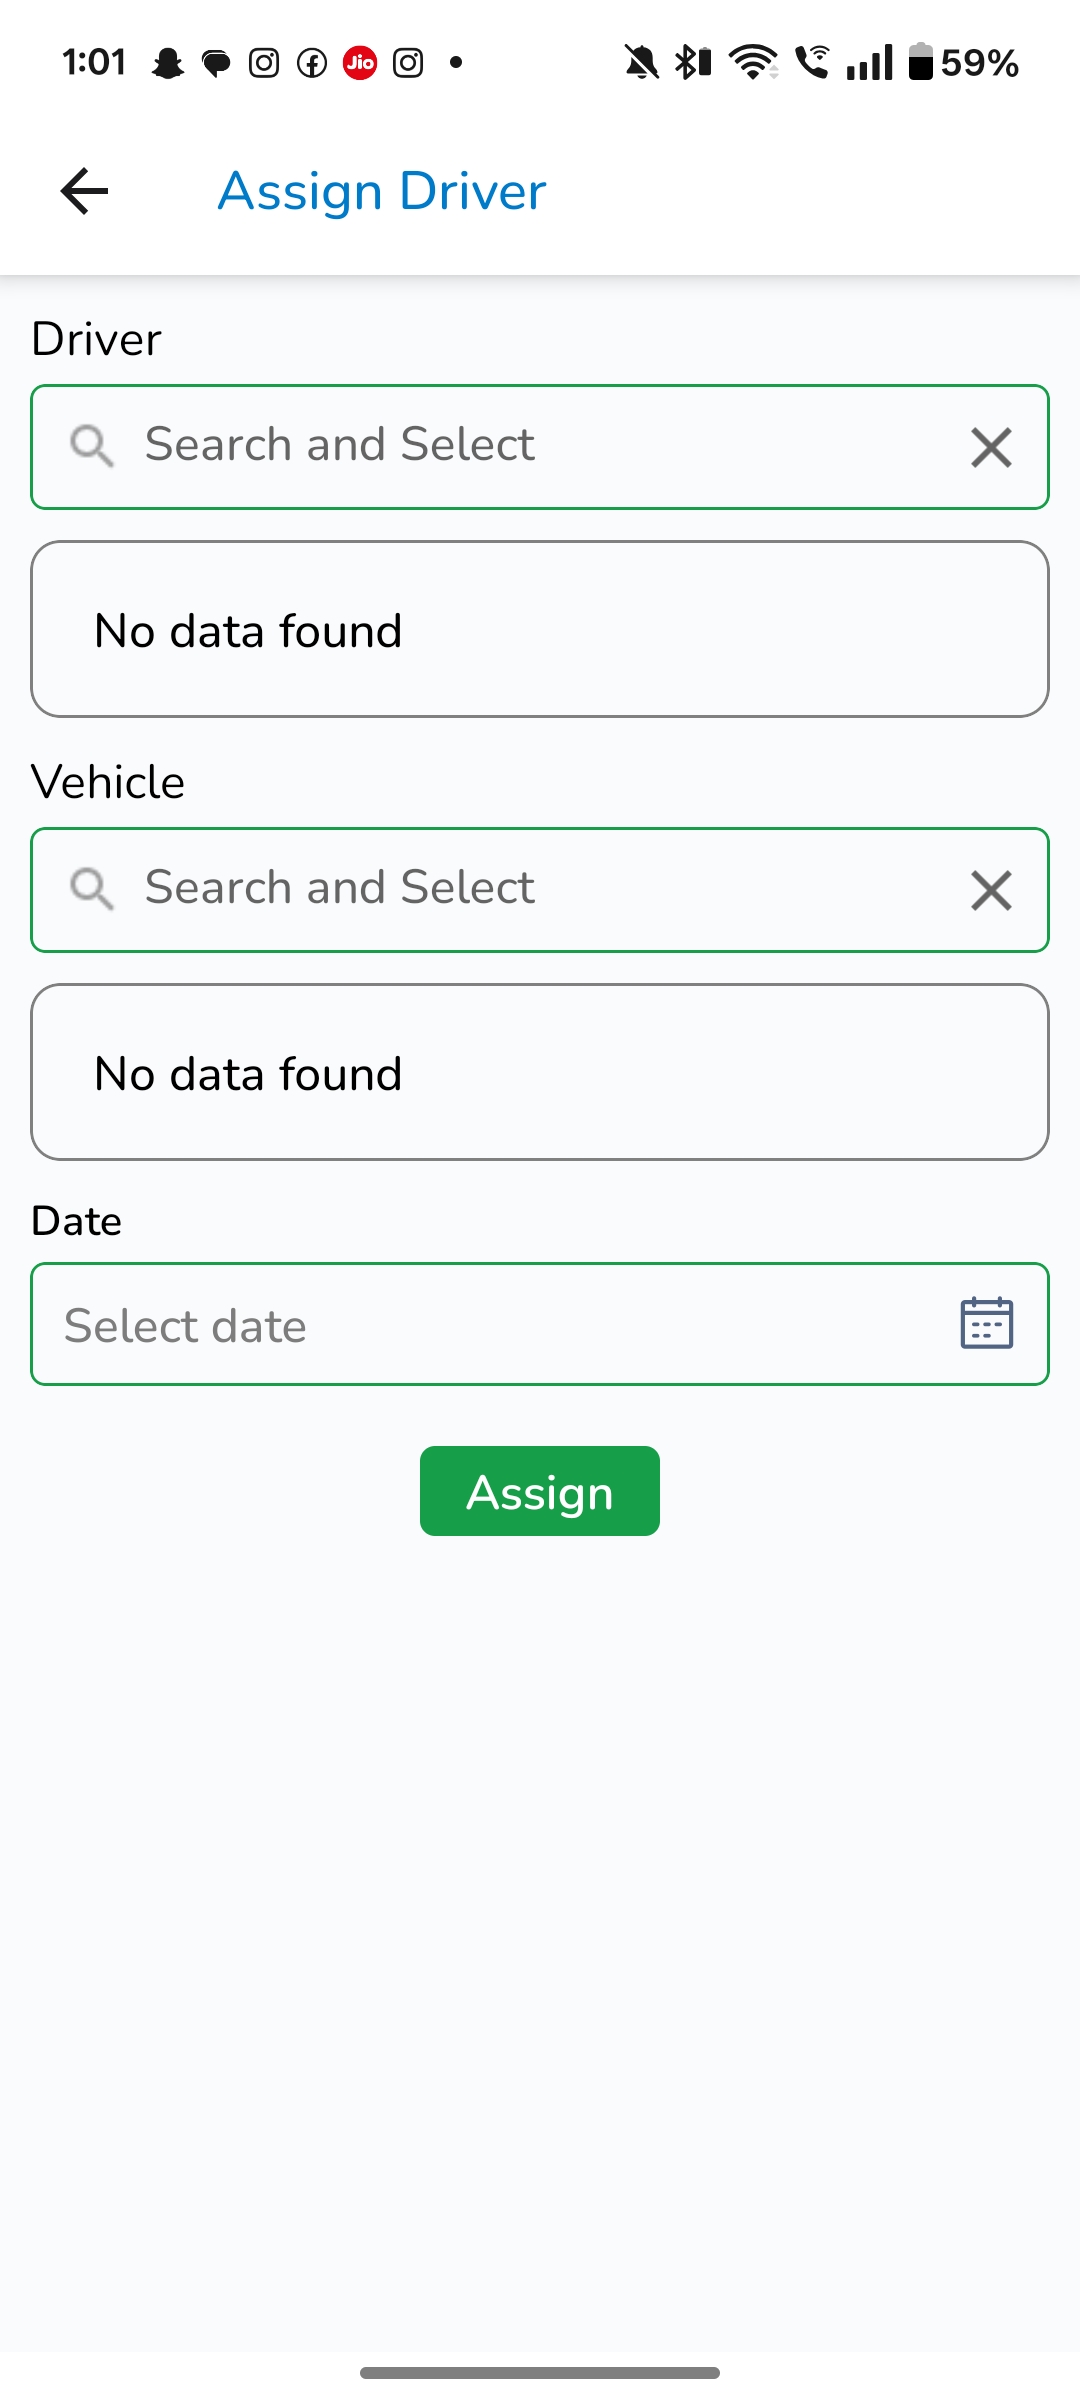
Task: Tap the Jio notification icon
Action: pyautogui.click(x=360, y=64)
